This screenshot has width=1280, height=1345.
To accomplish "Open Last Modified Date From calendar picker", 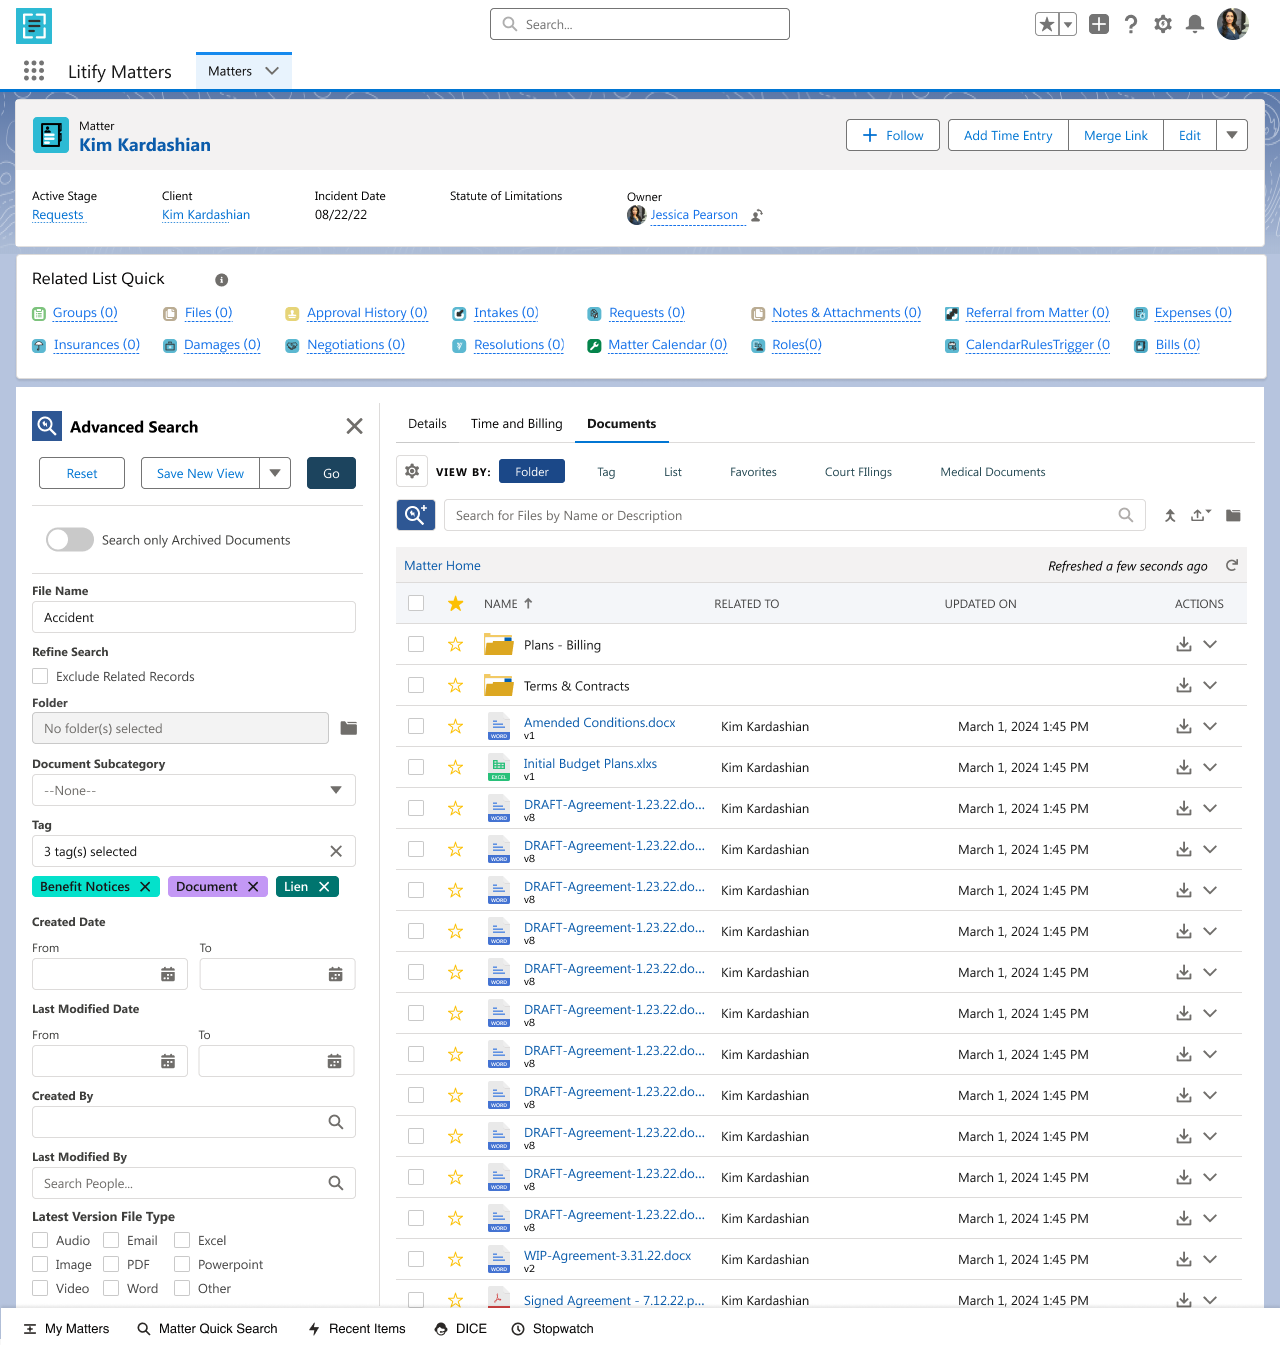I will click(168, 1061).
